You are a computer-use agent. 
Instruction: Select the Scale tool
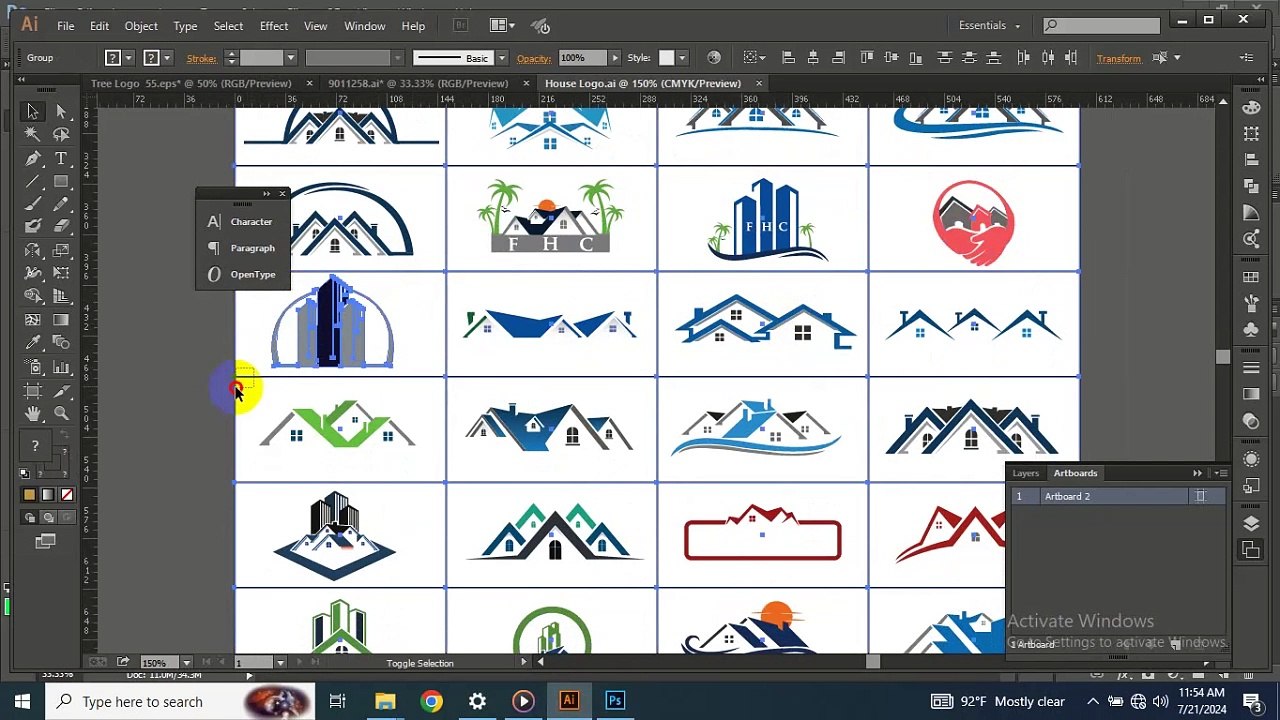pos(61,250)
